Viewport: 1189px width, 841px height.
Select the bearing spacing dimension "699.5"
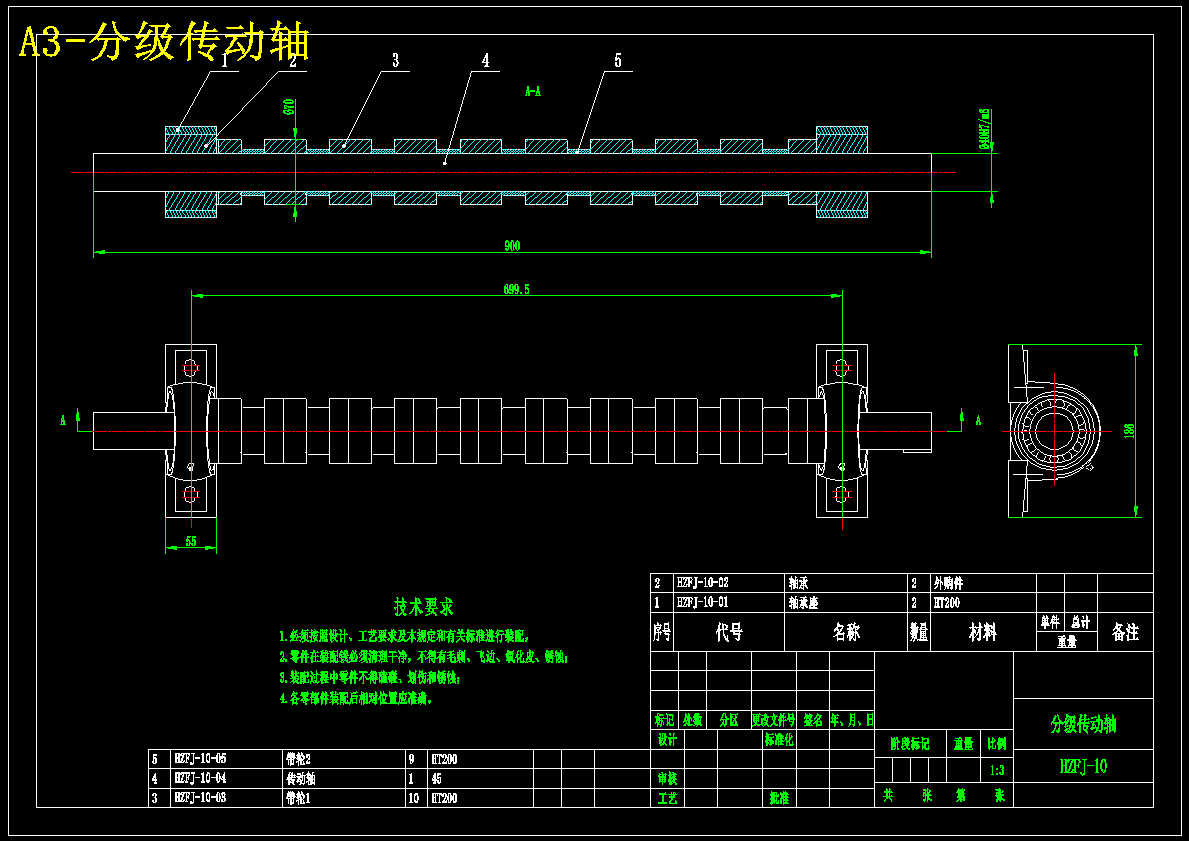pos(516,289)
